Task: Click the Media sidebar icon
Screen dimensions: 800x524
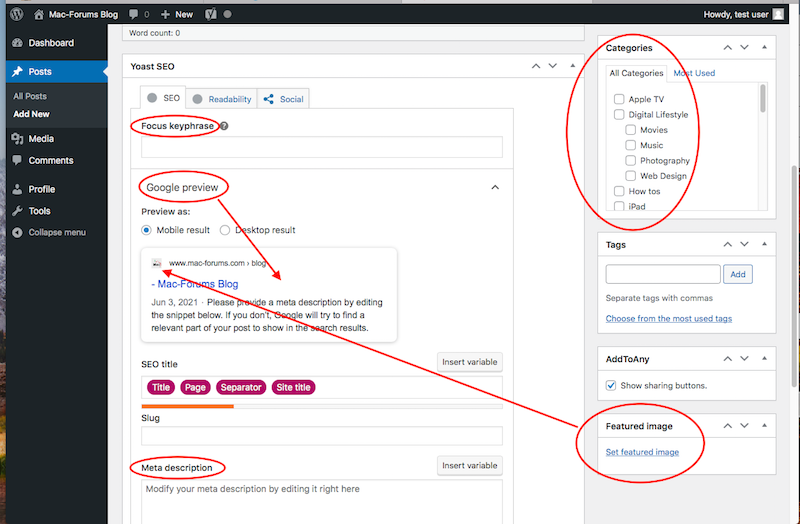Action: [x=17, y=139]
